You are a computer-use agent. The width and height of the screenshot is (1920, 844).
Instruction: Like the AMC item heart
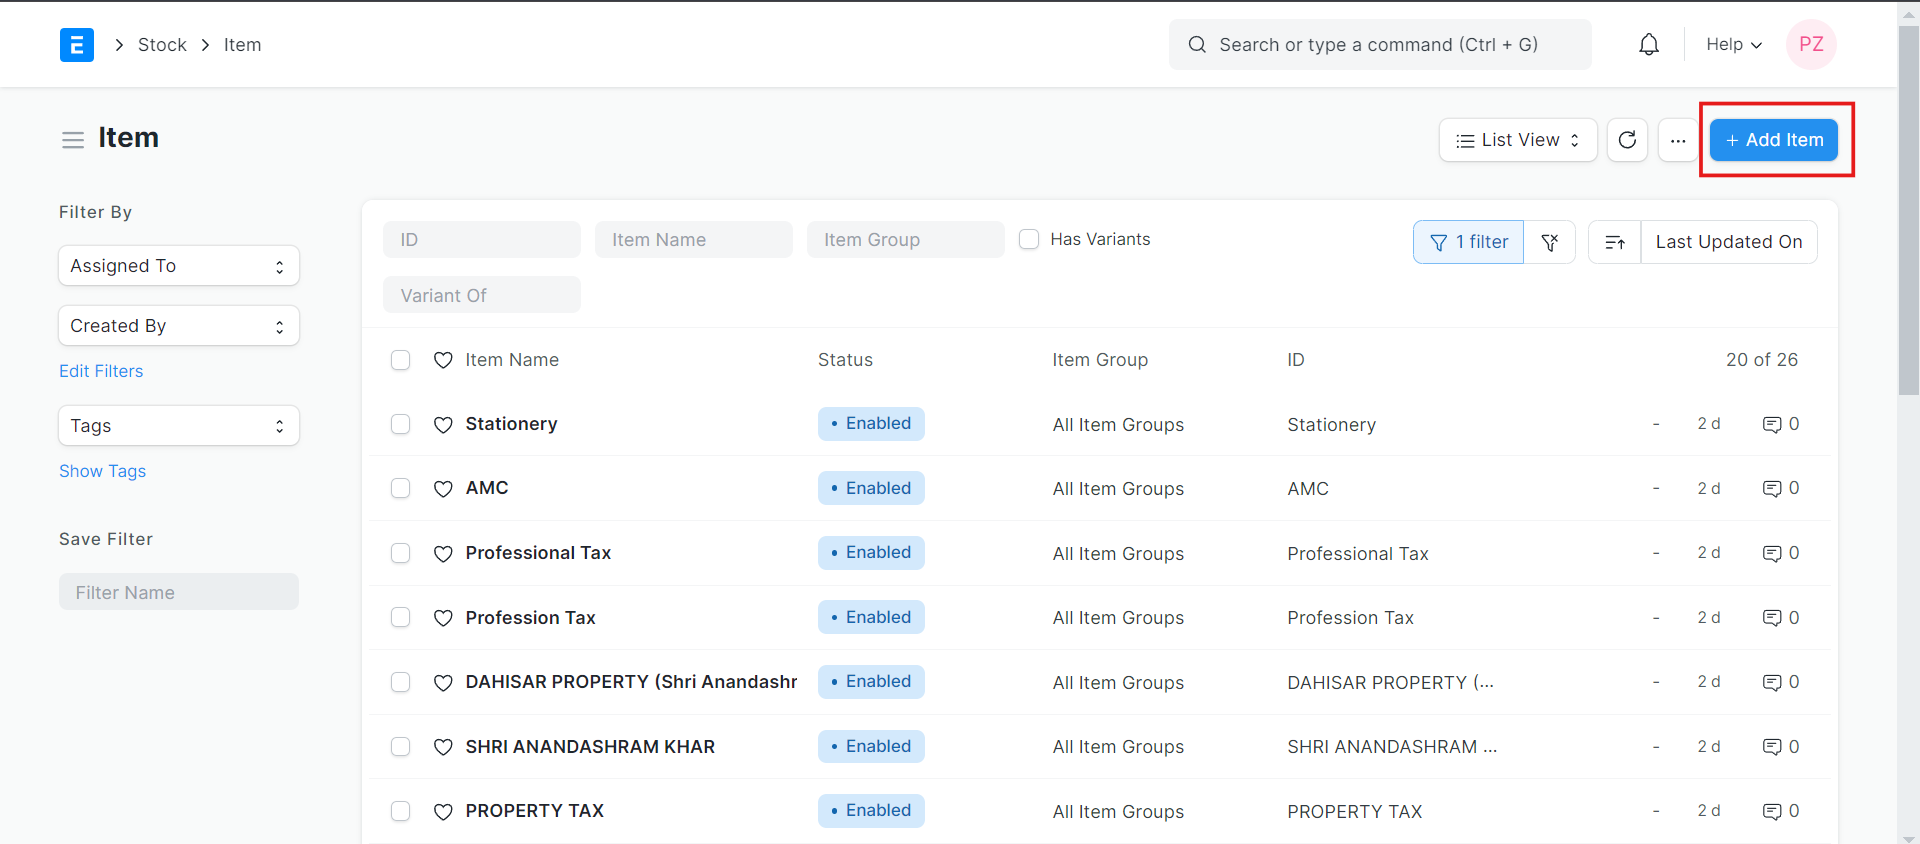(x=443, y=489)
